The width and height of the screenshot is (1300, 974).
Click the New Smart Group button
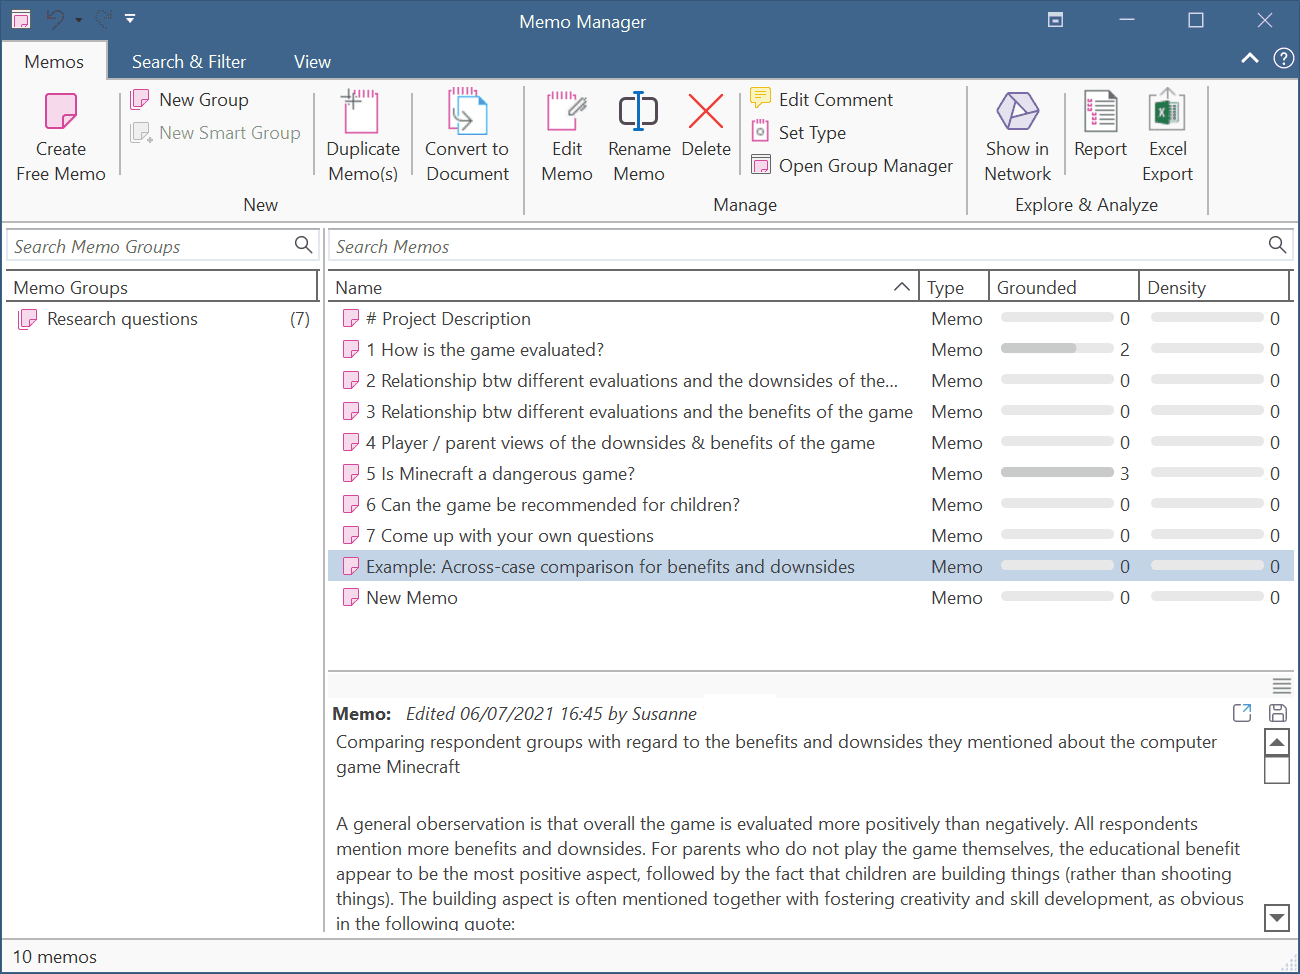[215, 133]
